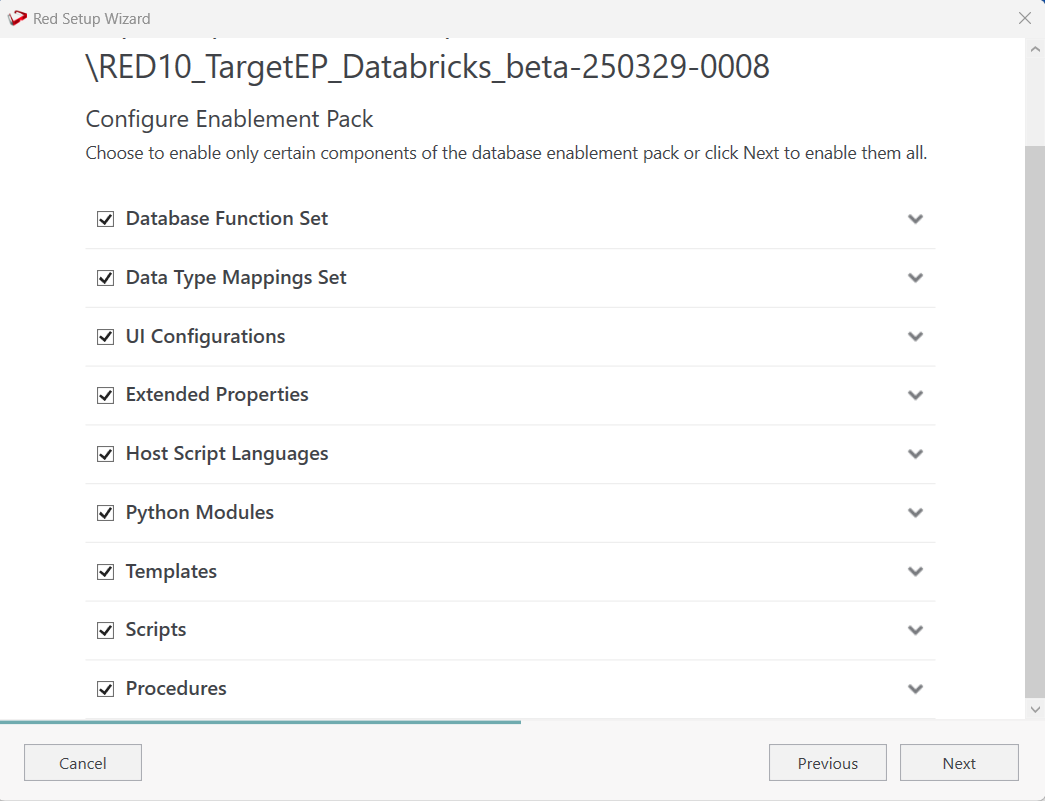Toggle the Procedures checkbox
The height and width of the screenshot is (801, 1045).
(105, 689)
